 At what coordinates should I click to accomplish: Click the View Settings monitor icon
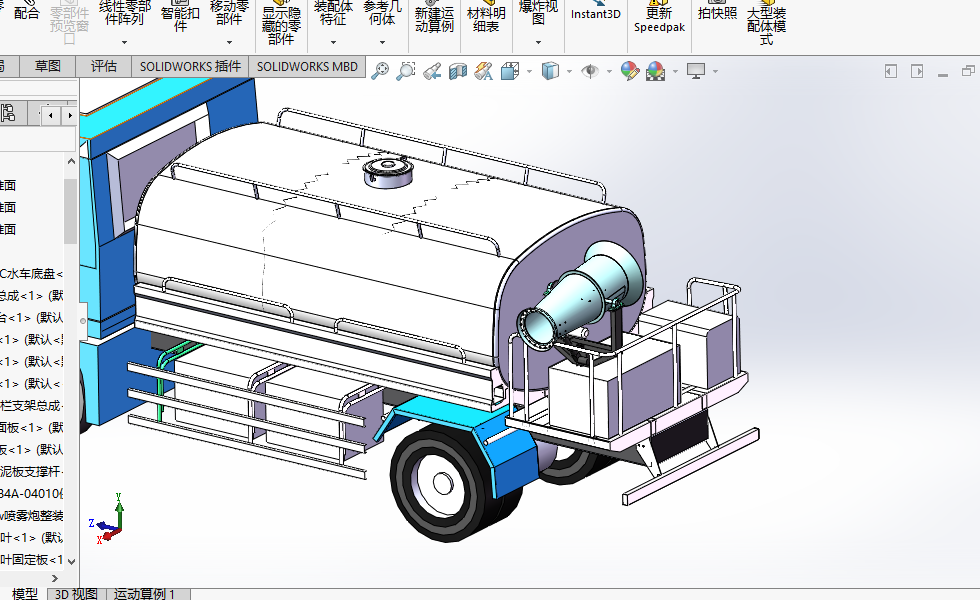pos(696,70)
